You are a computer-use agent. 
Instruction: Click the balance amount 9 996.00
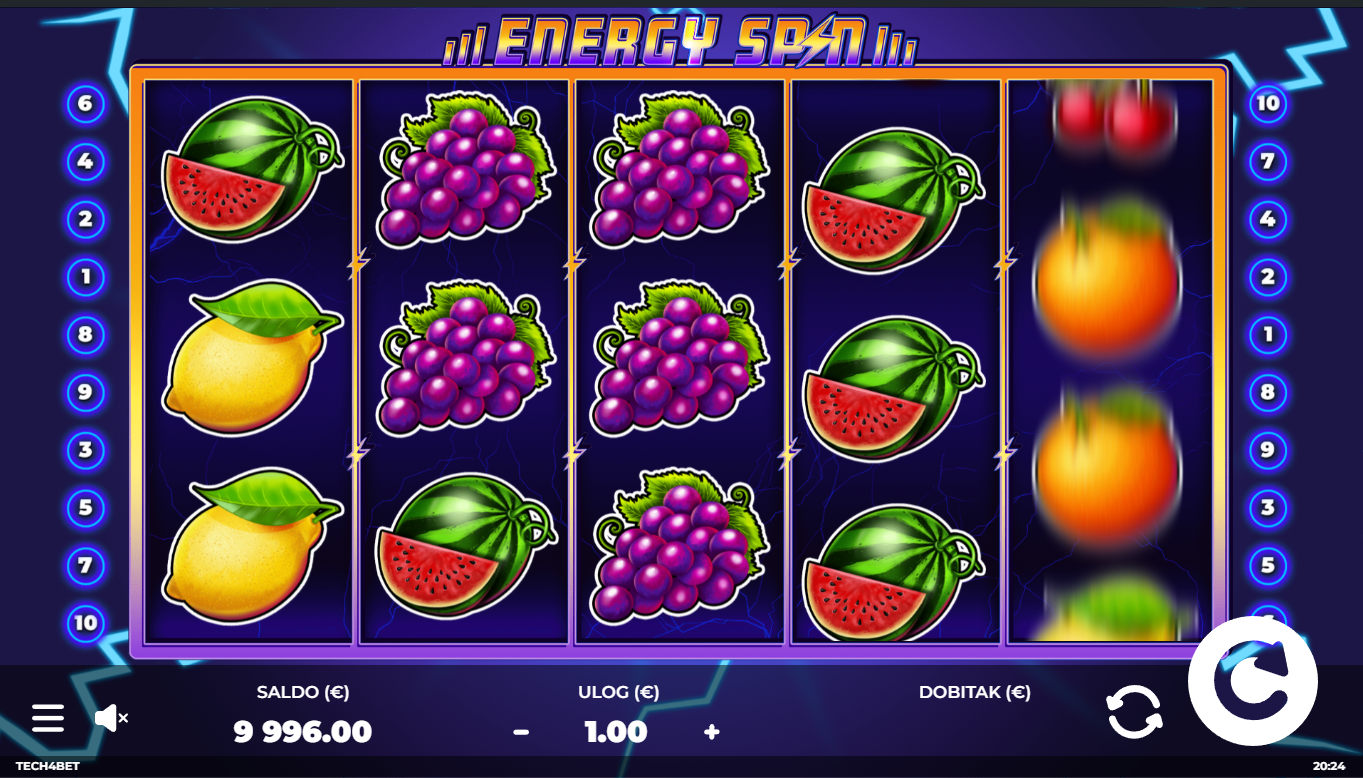pos(303,732)
